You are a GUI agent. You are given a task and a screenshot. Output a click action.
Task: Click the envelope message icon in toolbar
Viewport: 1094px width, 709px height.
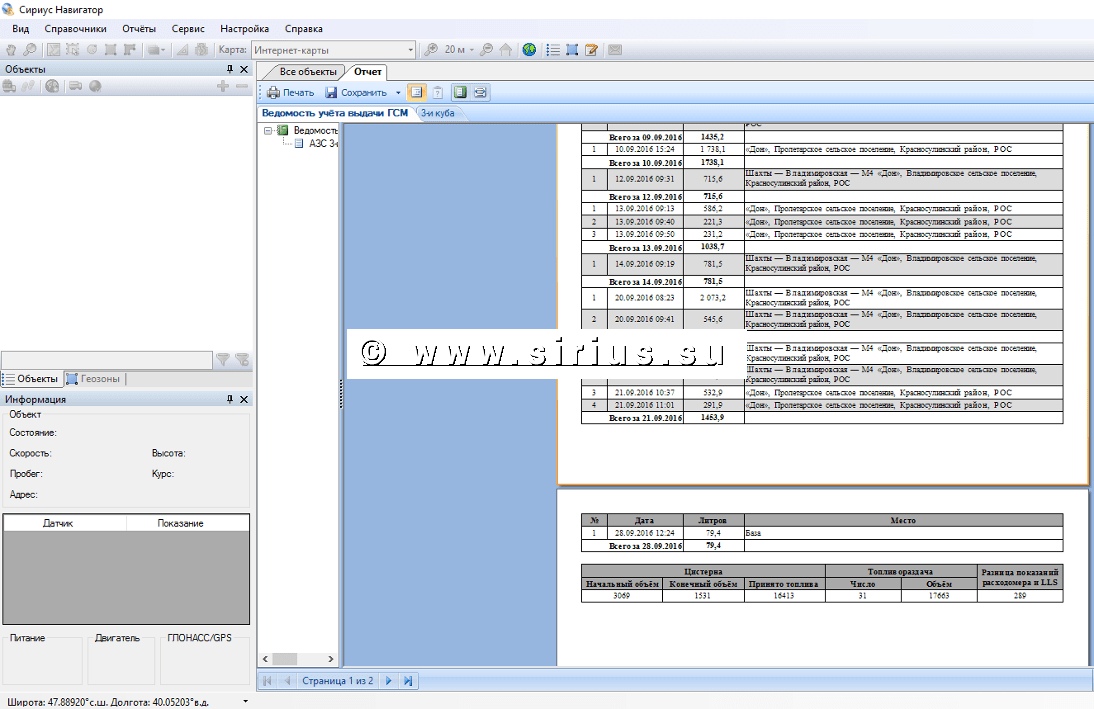(x=614, y=49)
